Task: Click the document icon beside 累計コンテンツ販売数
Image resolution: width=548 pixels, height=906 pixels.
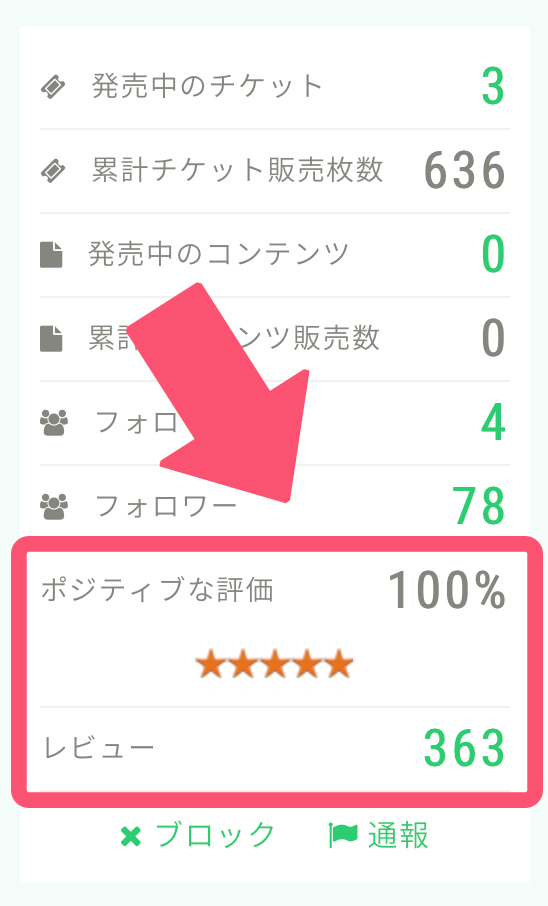Action: pos(51,339)
